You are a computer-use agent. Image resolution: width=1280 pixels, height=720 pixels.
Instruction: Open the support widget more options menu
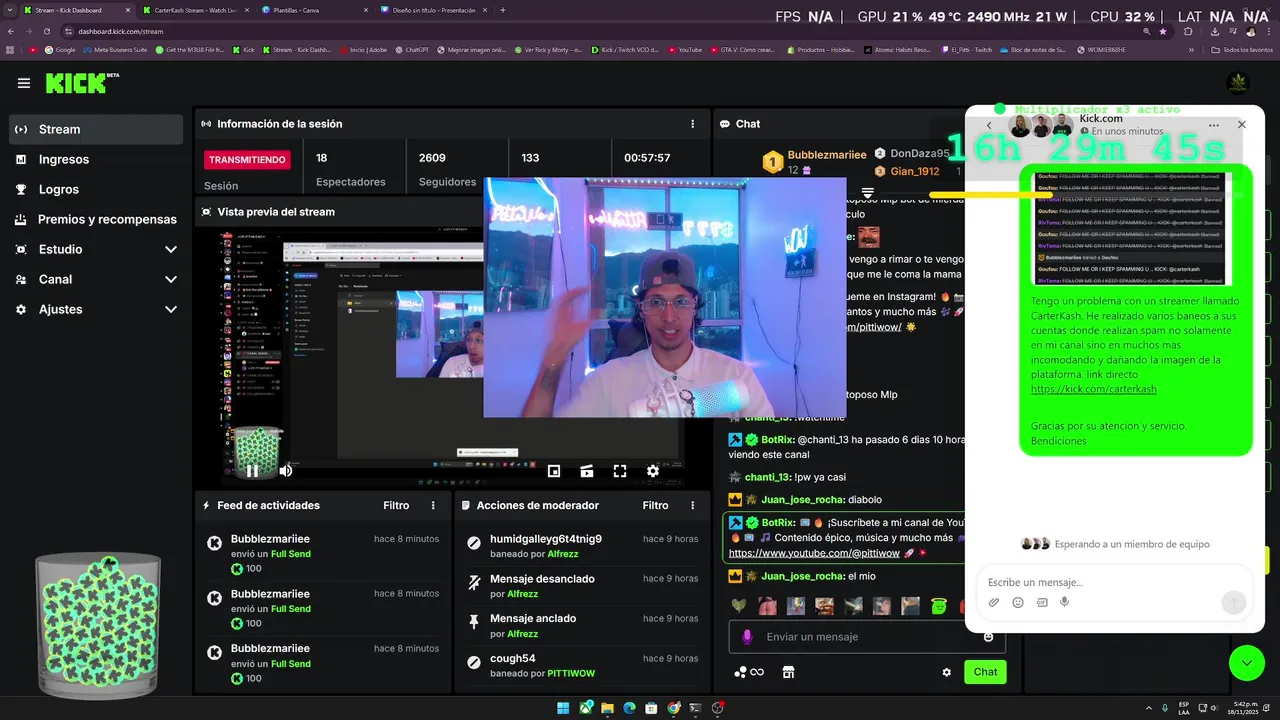coord(1214,125)
